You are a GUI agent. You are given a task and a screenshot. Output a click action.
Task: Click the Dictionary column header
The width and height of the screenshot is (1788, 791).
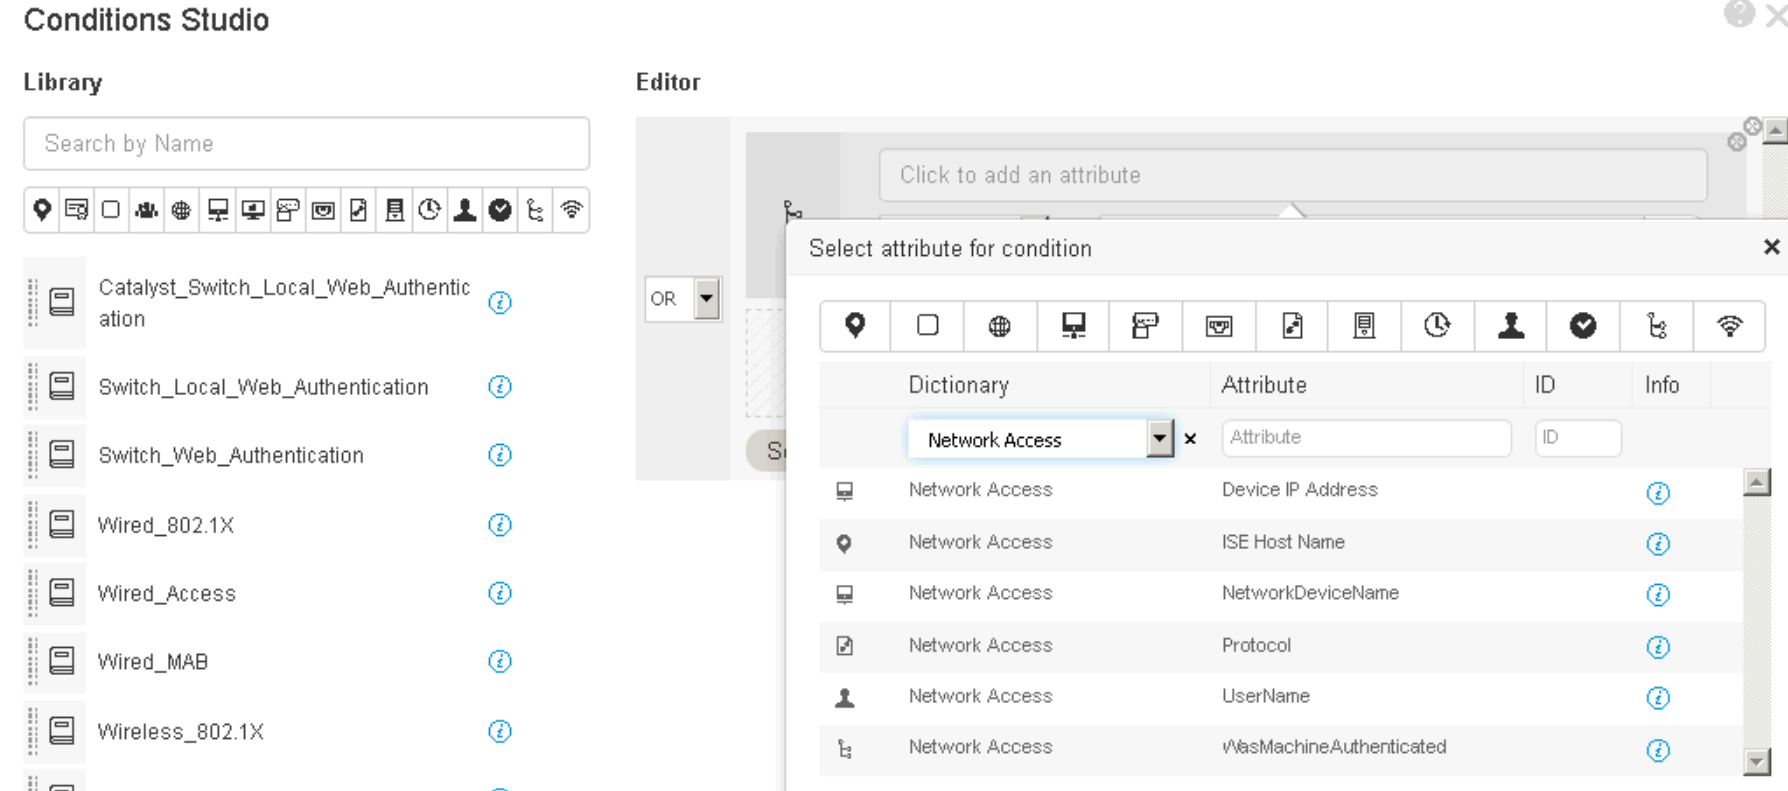959,385
